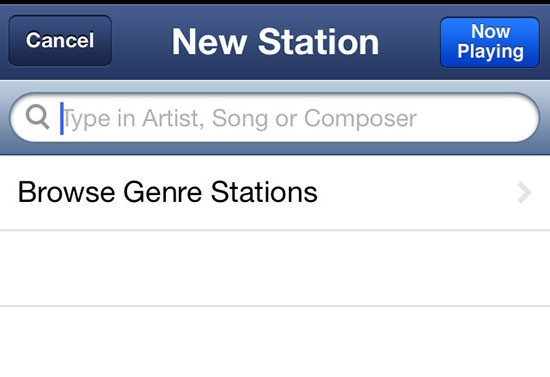Viewport: 550px width, 377px height.
Task: Go to the Now Playing screen
Action: tap(490, 42)
